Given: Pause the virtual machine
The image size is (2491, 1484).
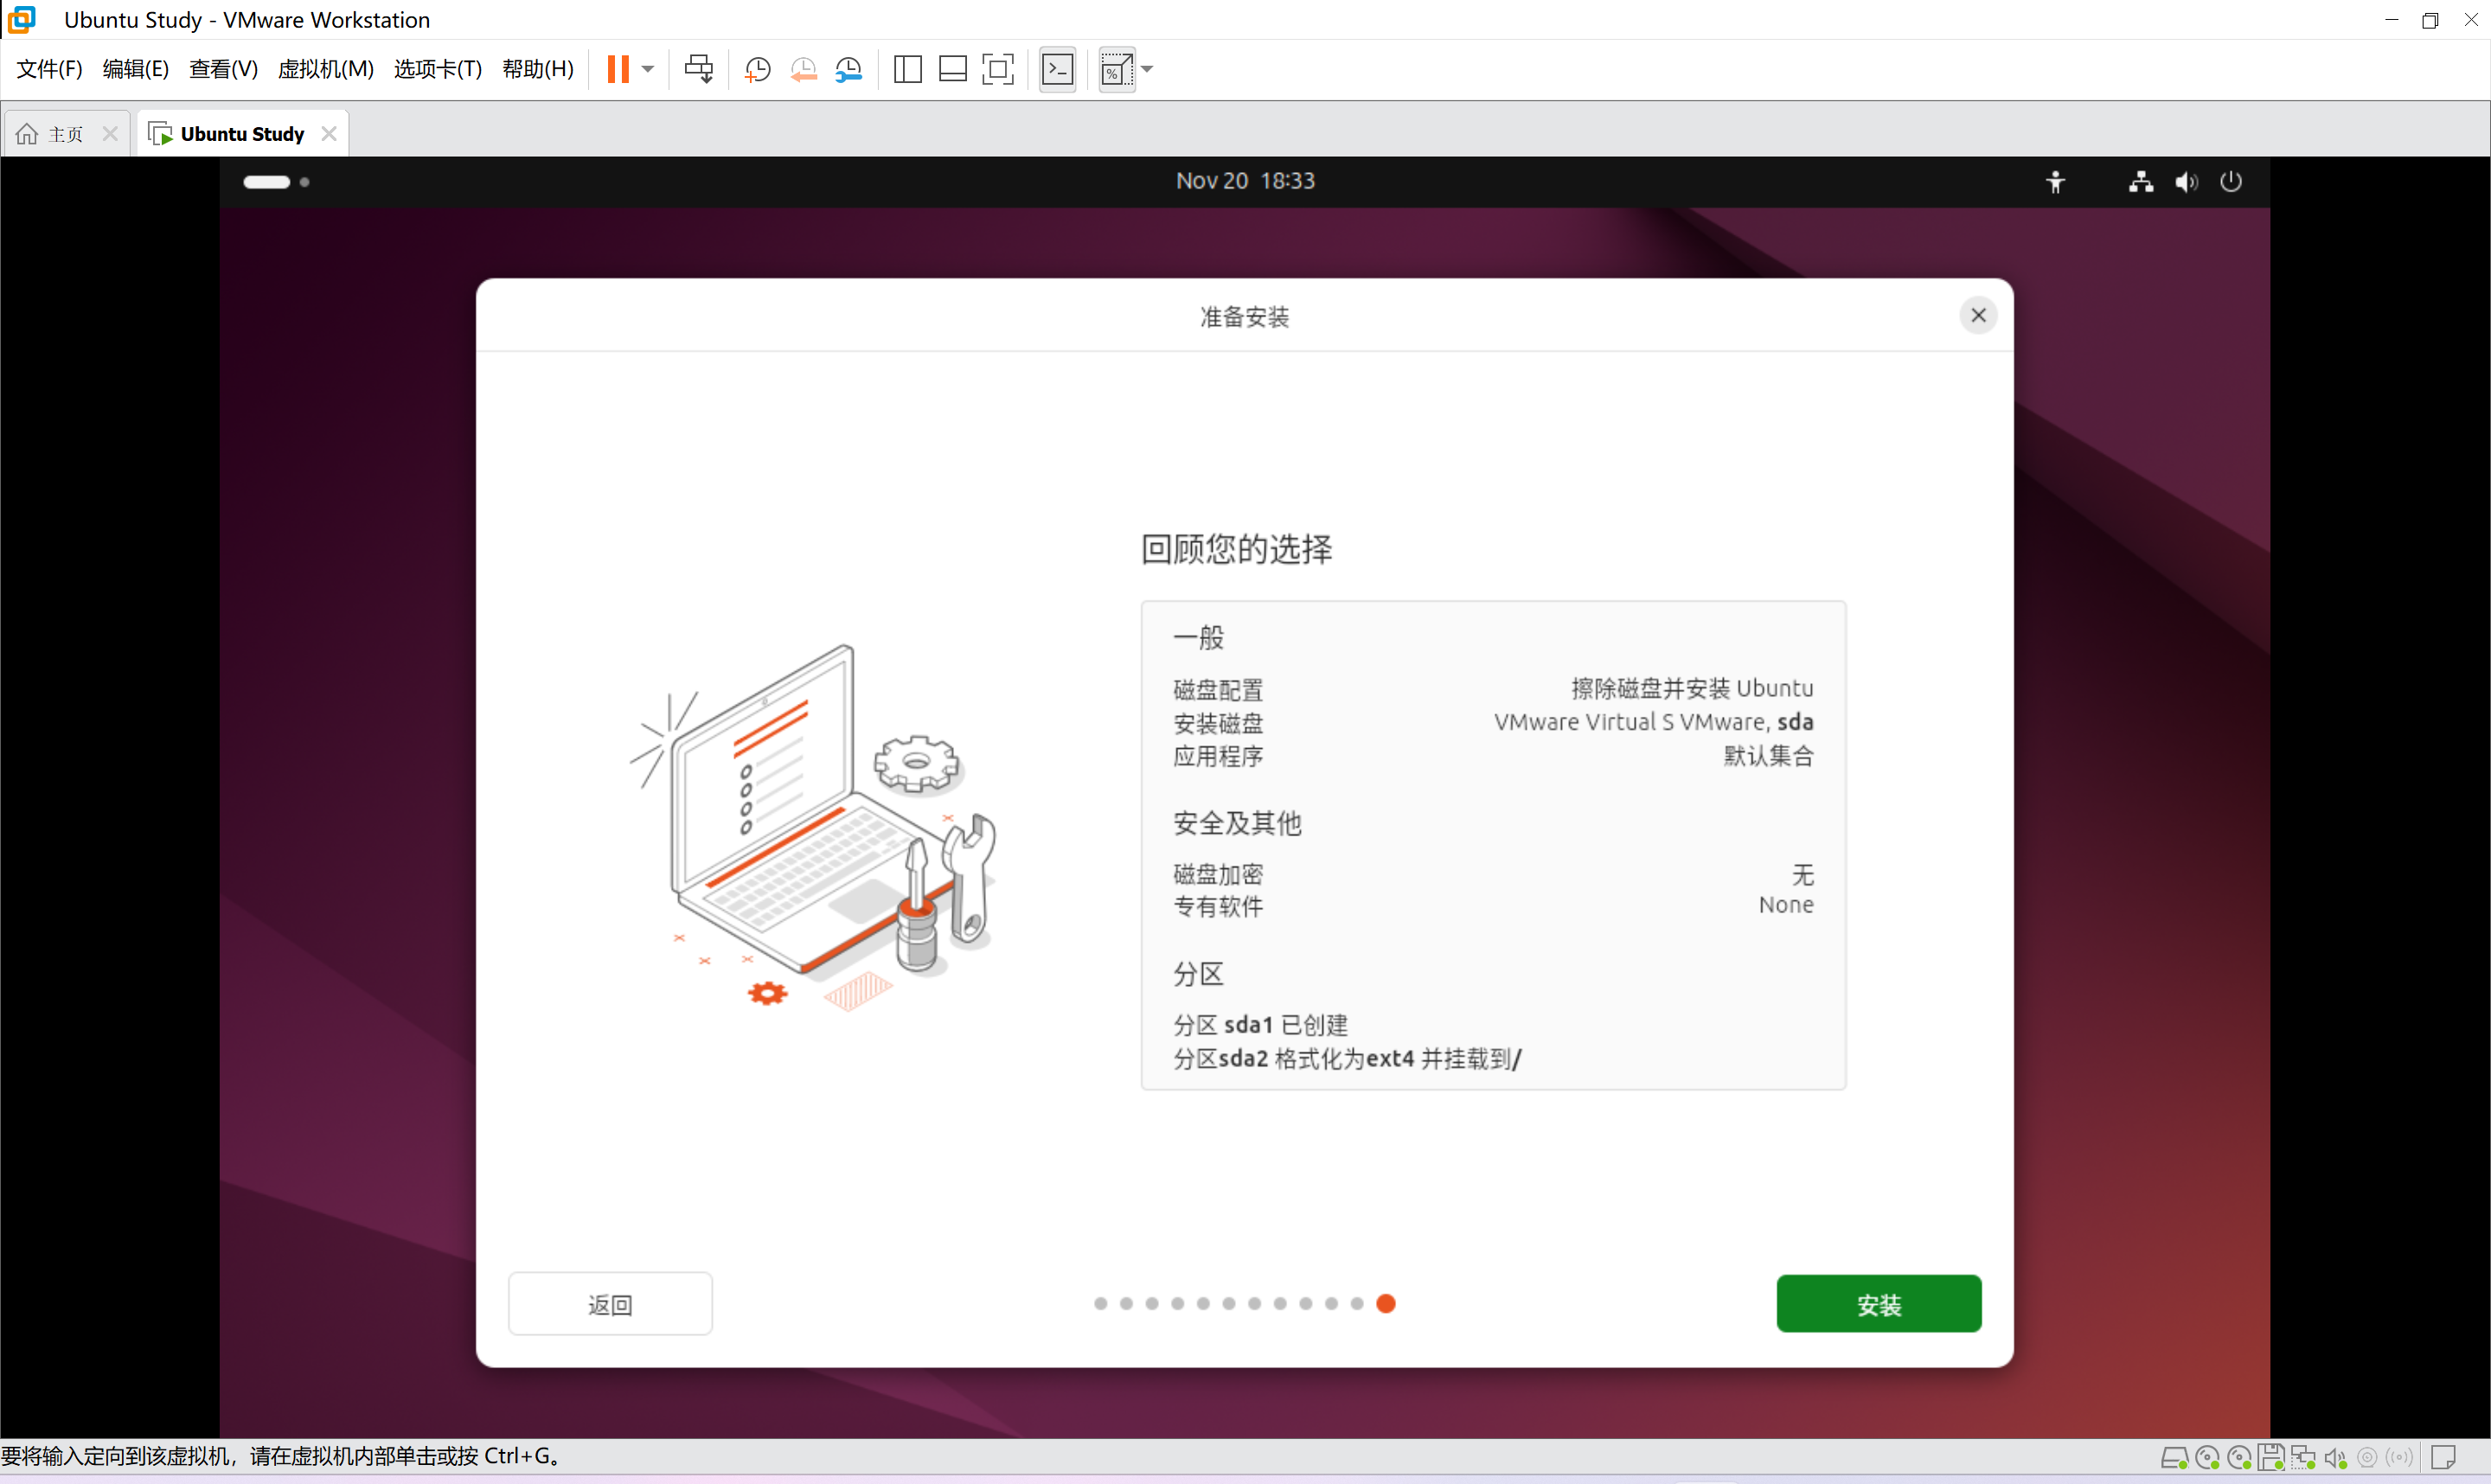Looking at the screenshot, I should click(x=618, y=69).
